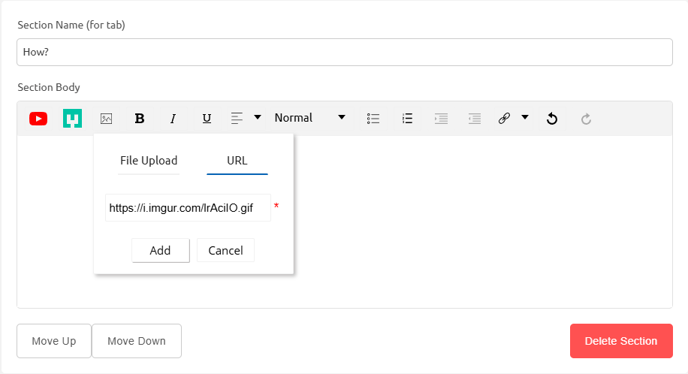This screenshot has width=688, height=374.
Task: Click the image URL input field
Action: tap(188, 208)
